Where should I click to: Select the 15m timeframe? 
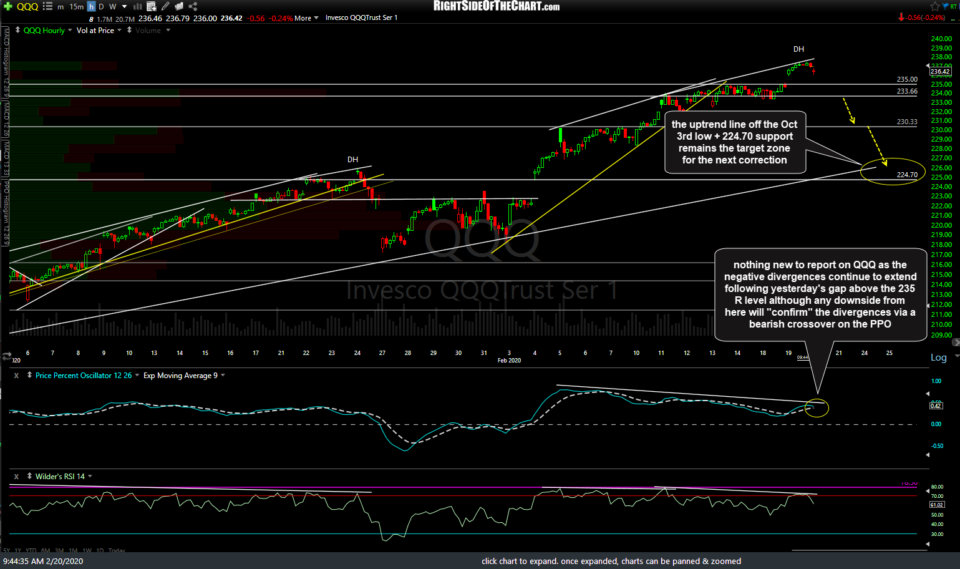pyautogui.click(x=76, y=7)
